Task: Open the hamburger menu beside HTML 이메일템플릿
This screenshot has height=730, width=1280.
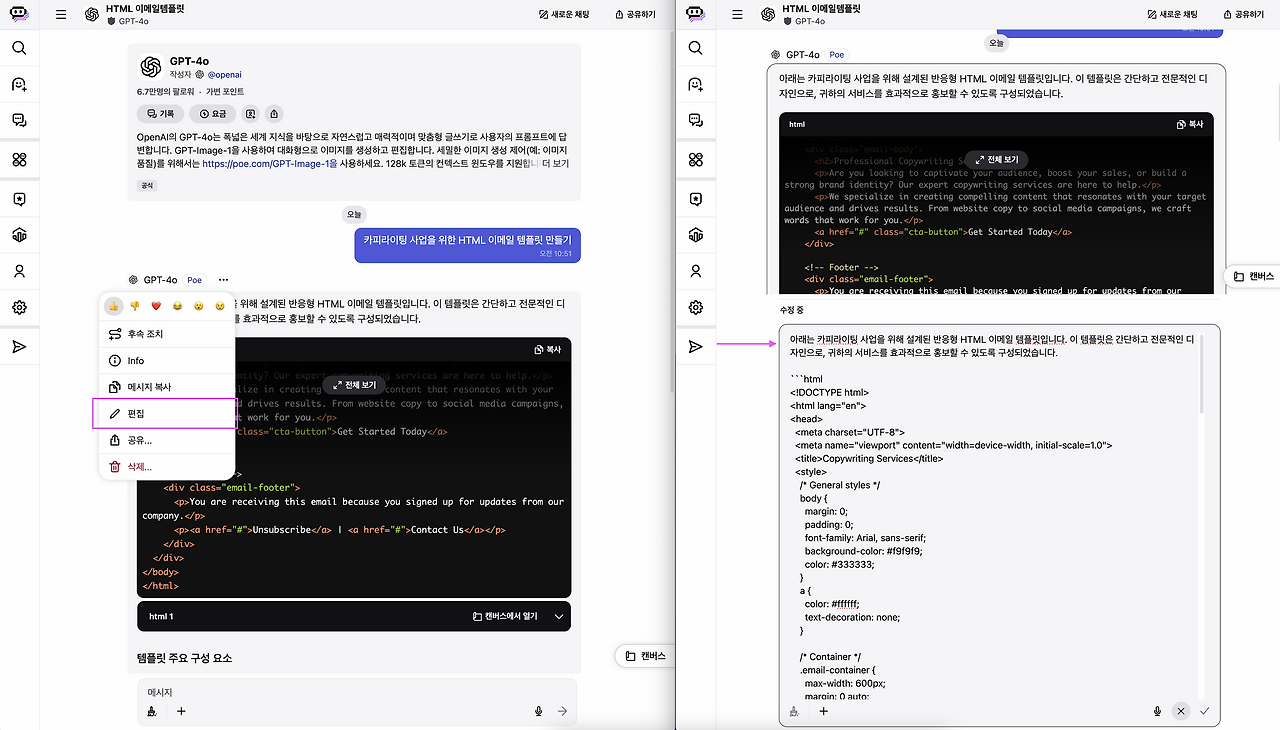Action: (x=61, y=15)
